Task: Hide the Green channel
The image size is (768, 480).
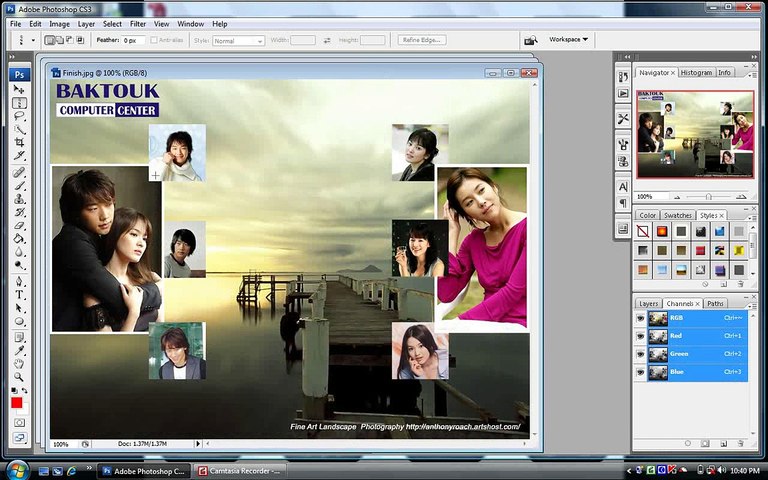Action: 640,354
